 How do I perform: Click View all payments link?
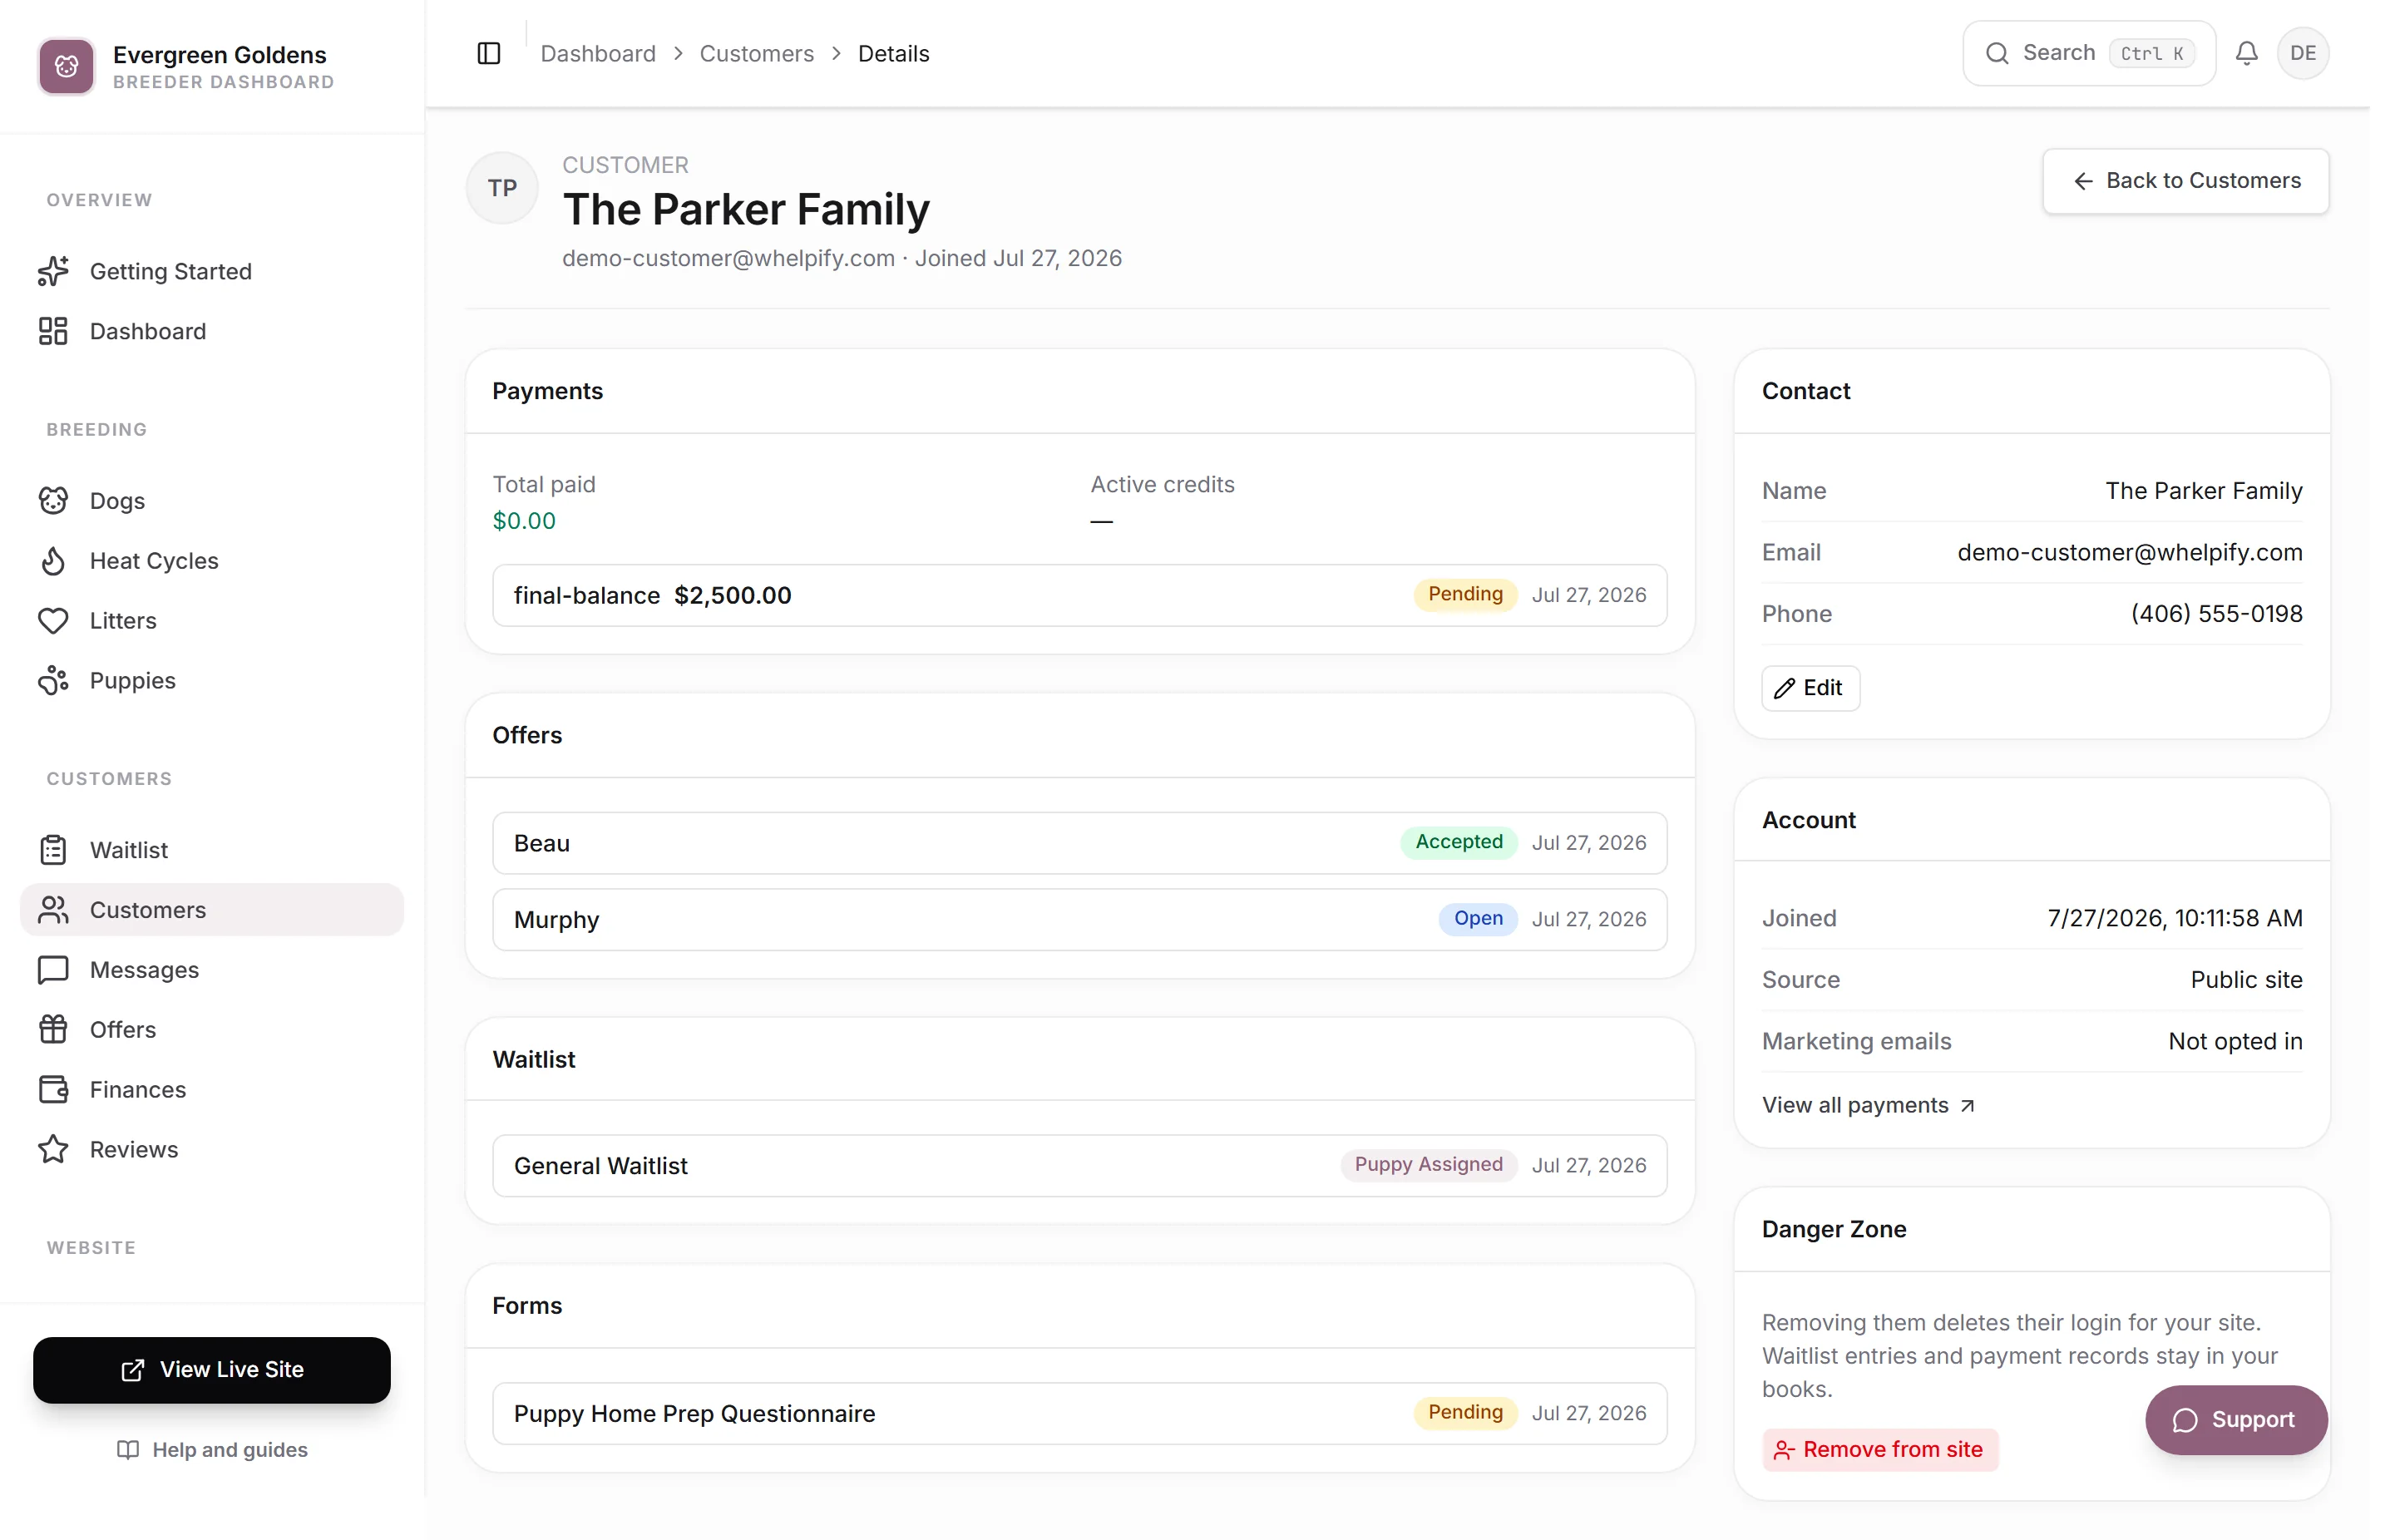tap(1868, 1106)
